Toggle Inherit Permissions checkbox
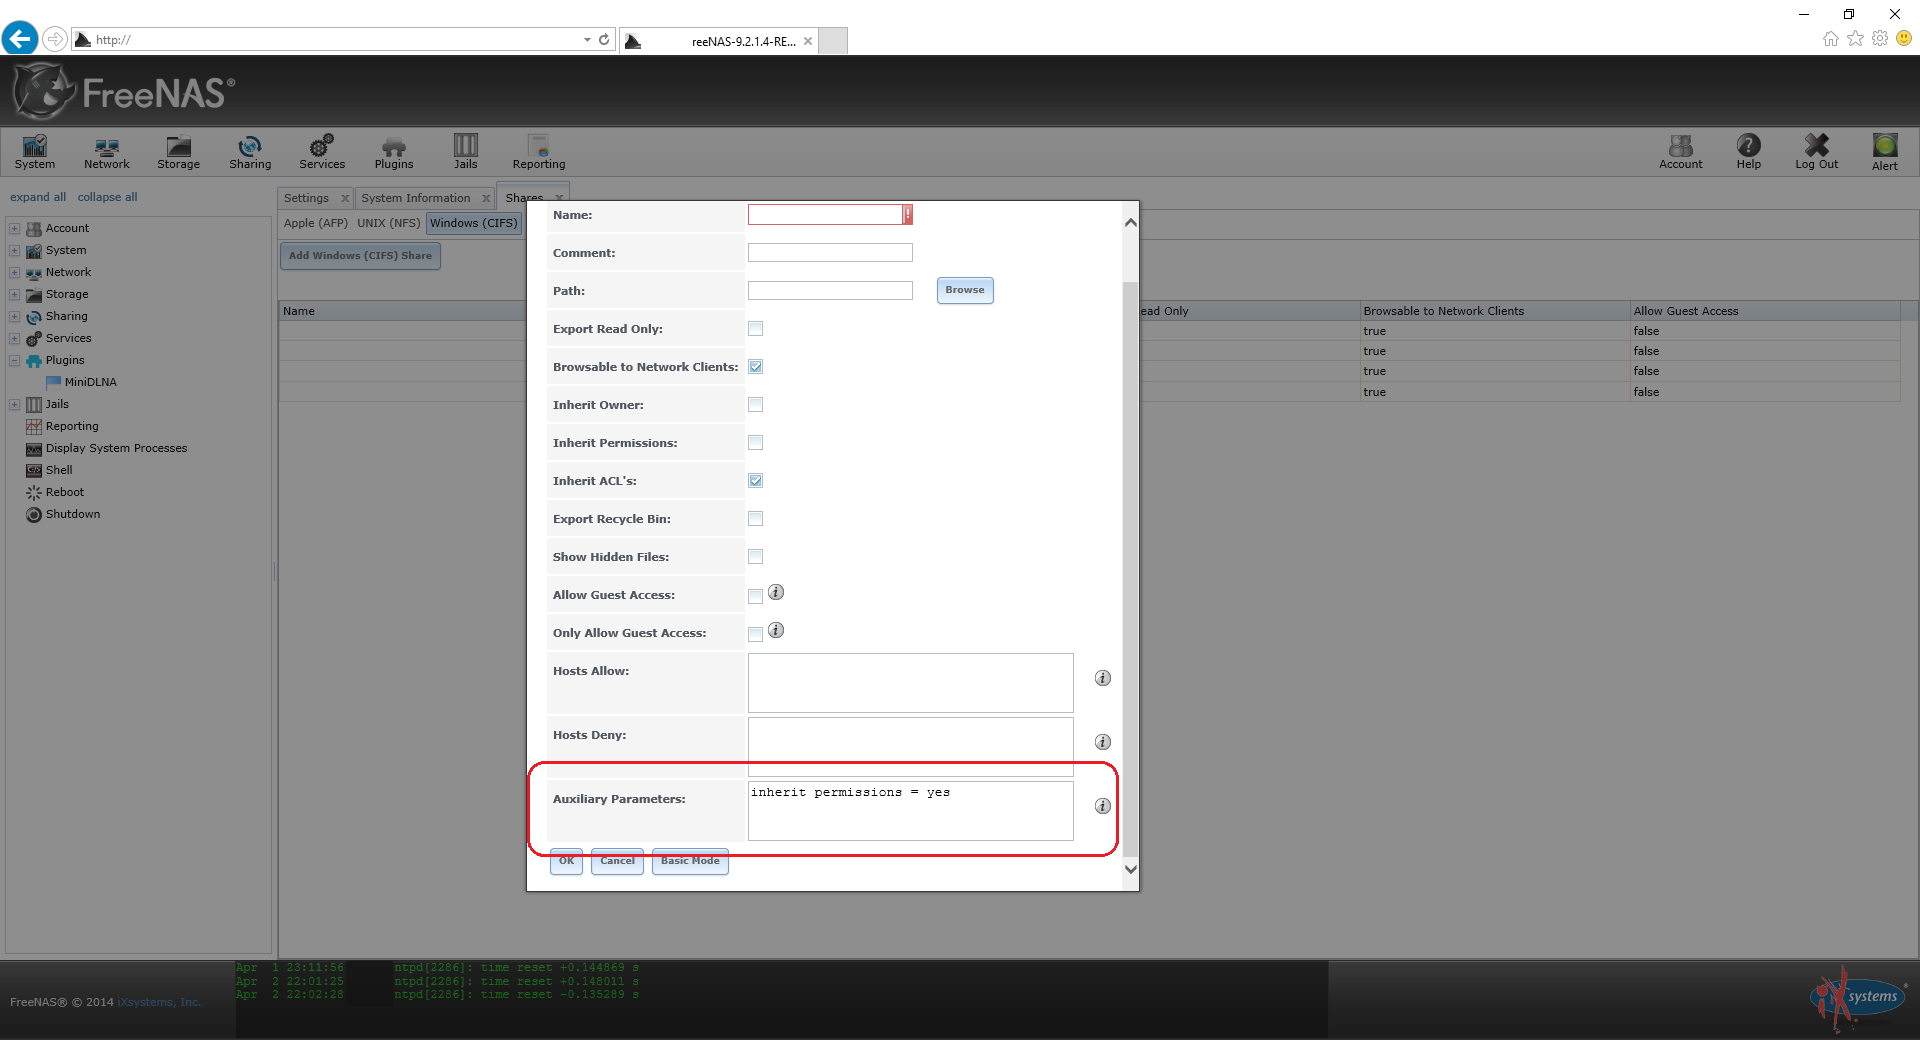Screen dimensions: 1920x1040 point(756,443)
